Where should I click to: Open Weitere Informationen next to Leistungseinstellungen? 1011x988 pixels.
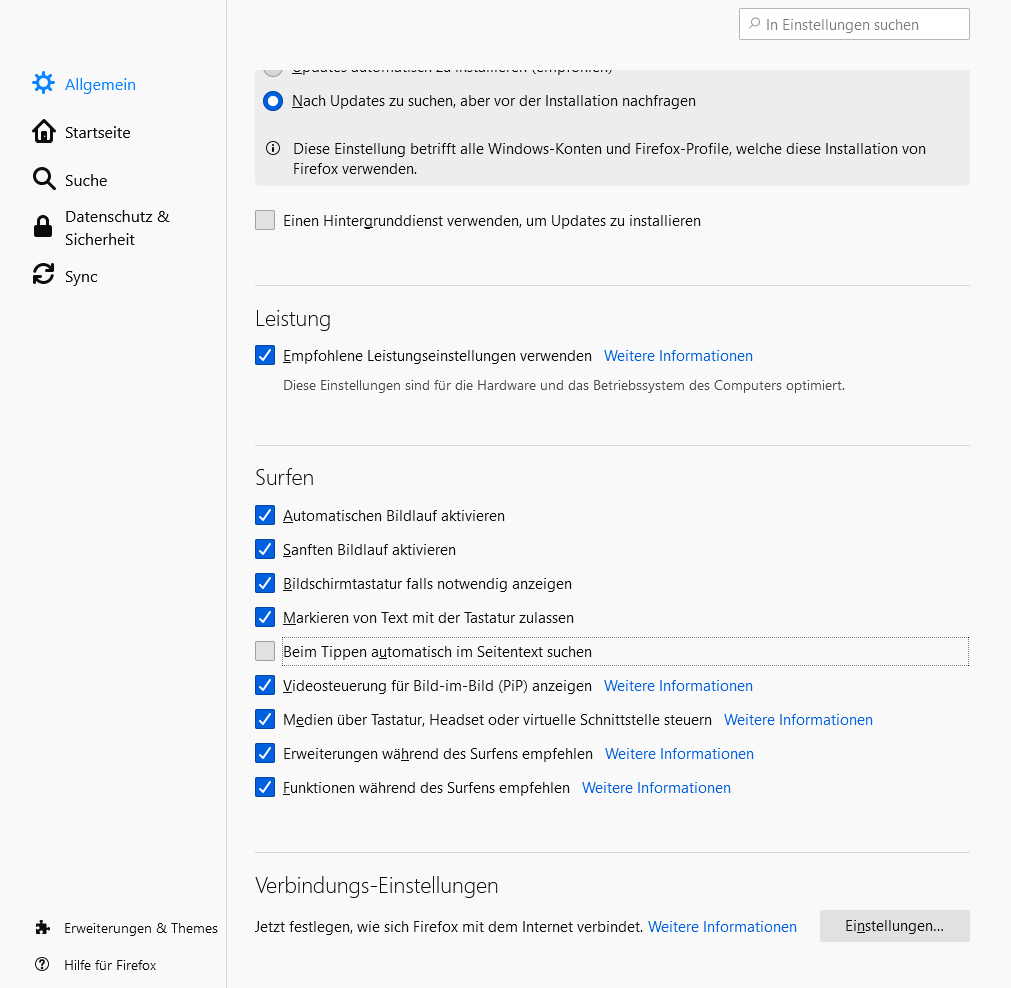[678, 356]
